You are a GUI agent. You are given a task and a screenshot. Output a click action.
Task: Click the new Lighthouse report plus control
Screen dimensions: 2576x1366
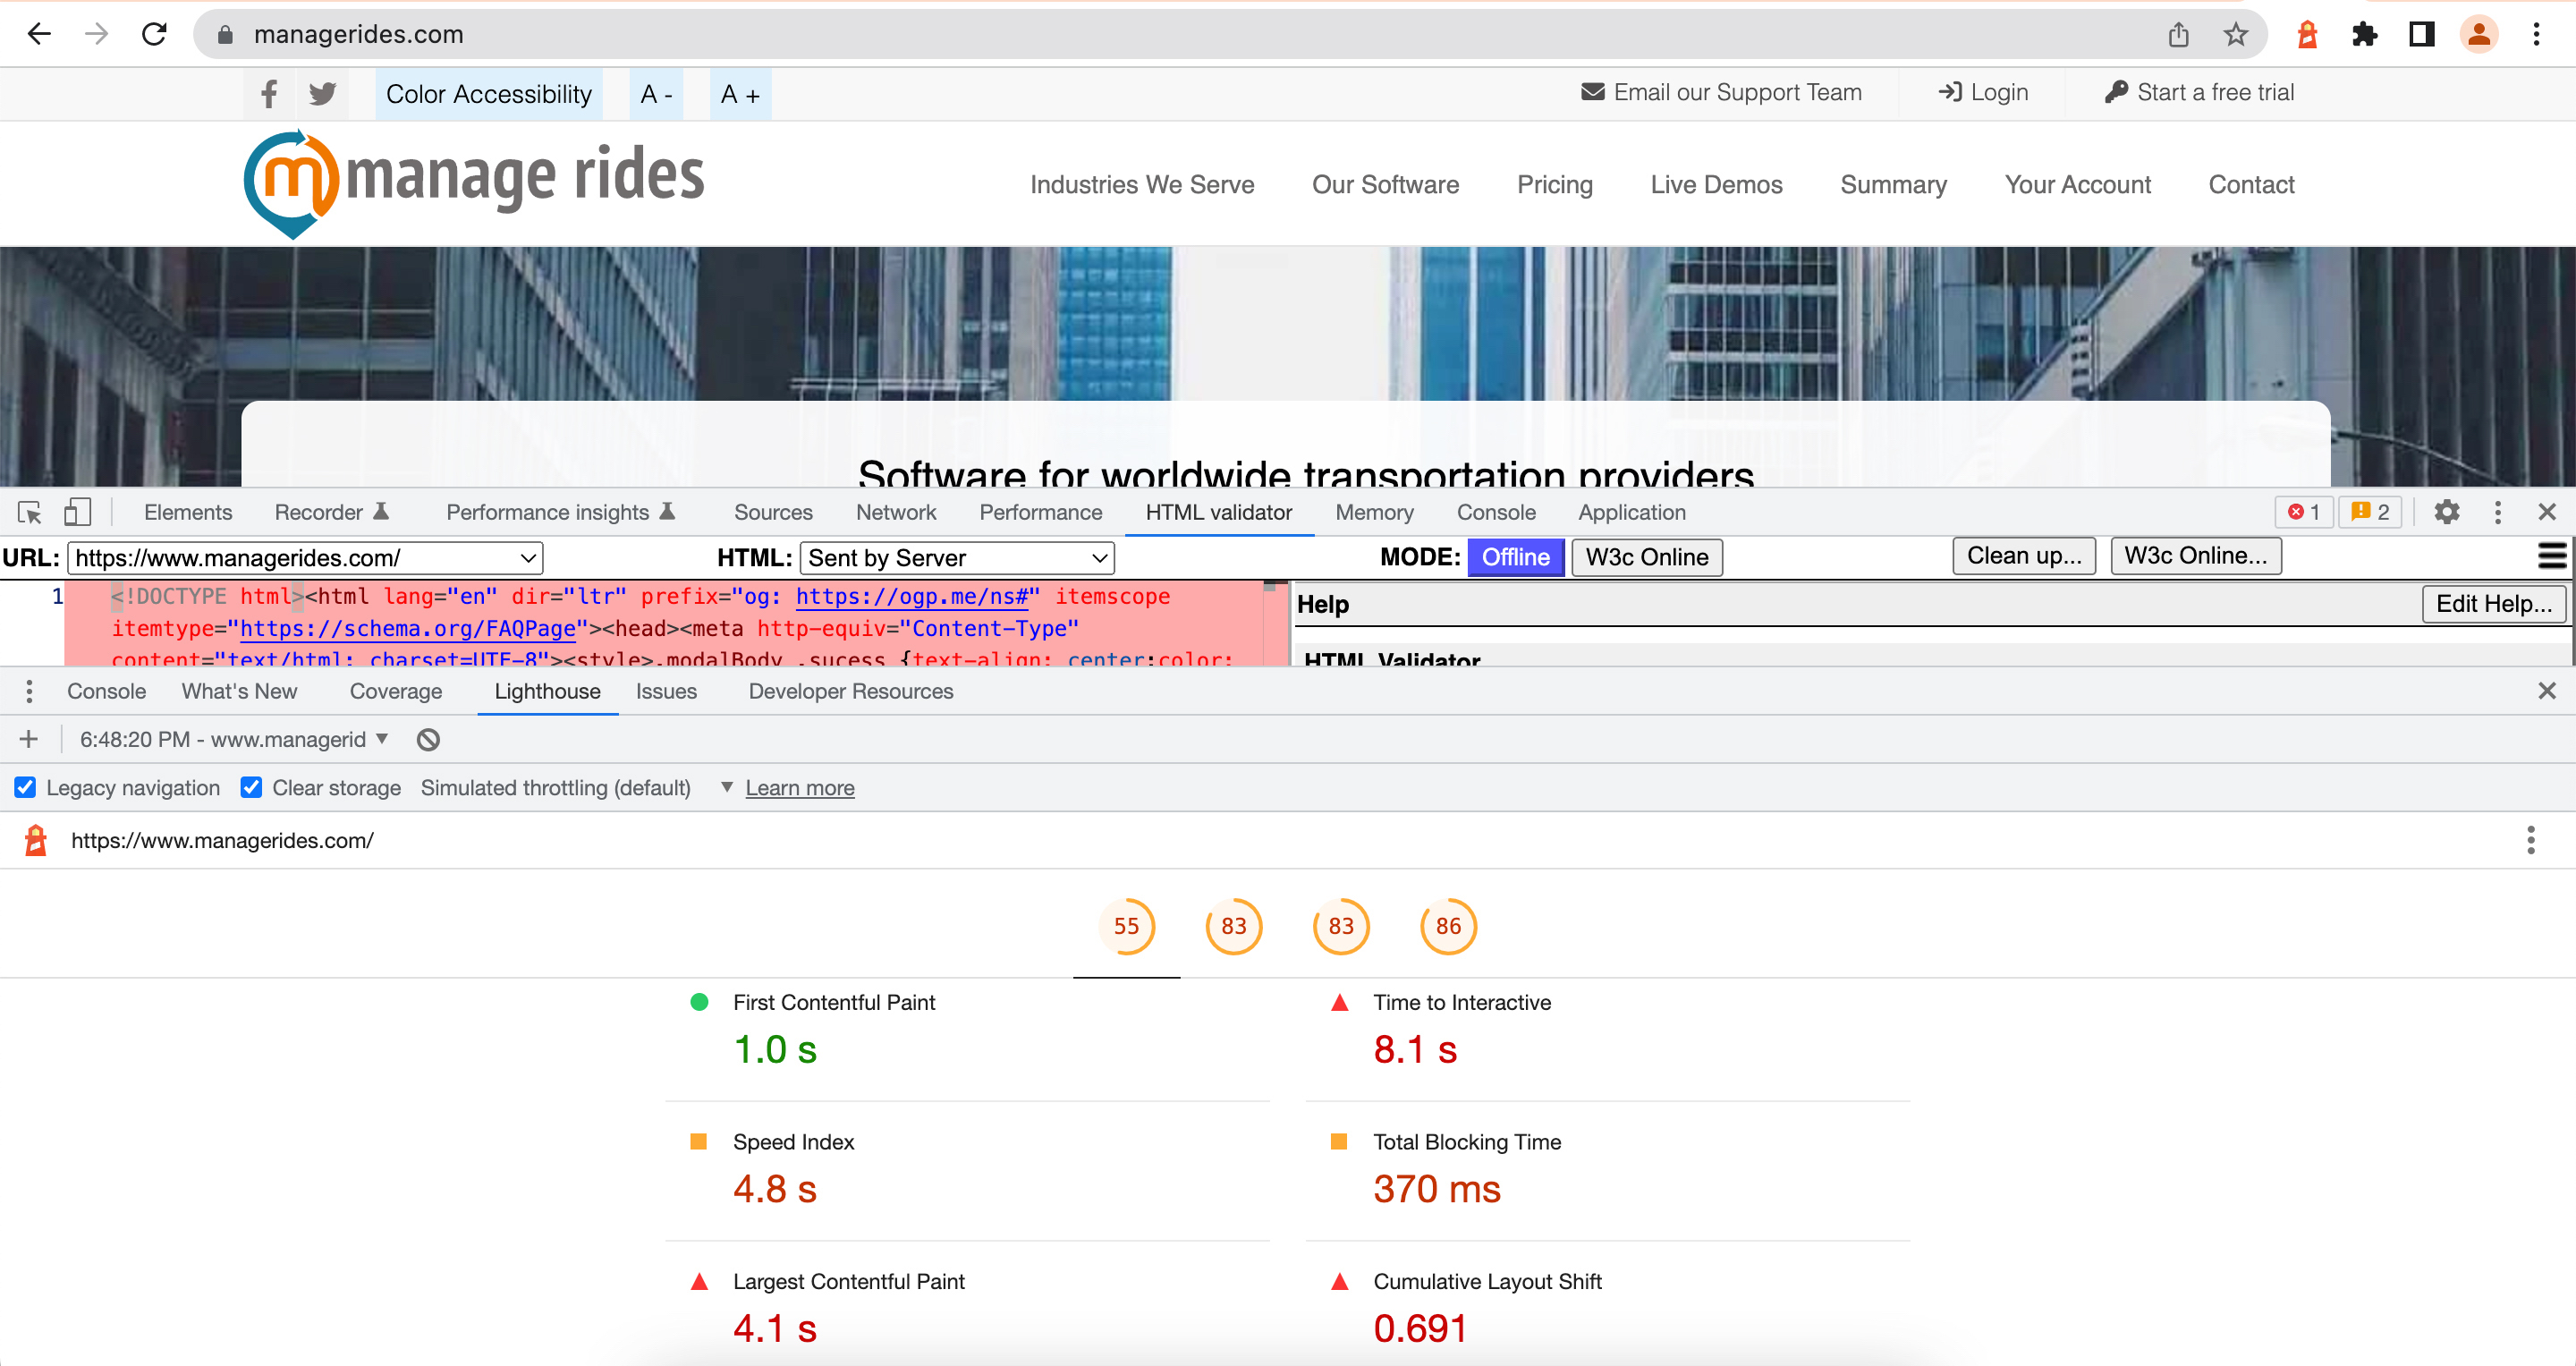[28, 739]
